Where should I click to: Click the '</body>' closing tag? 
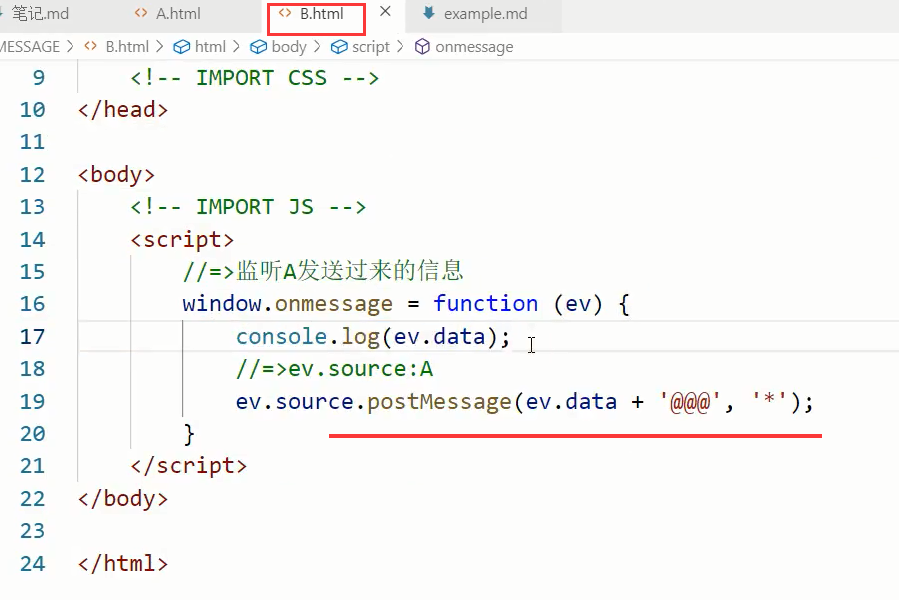point(123,498)
